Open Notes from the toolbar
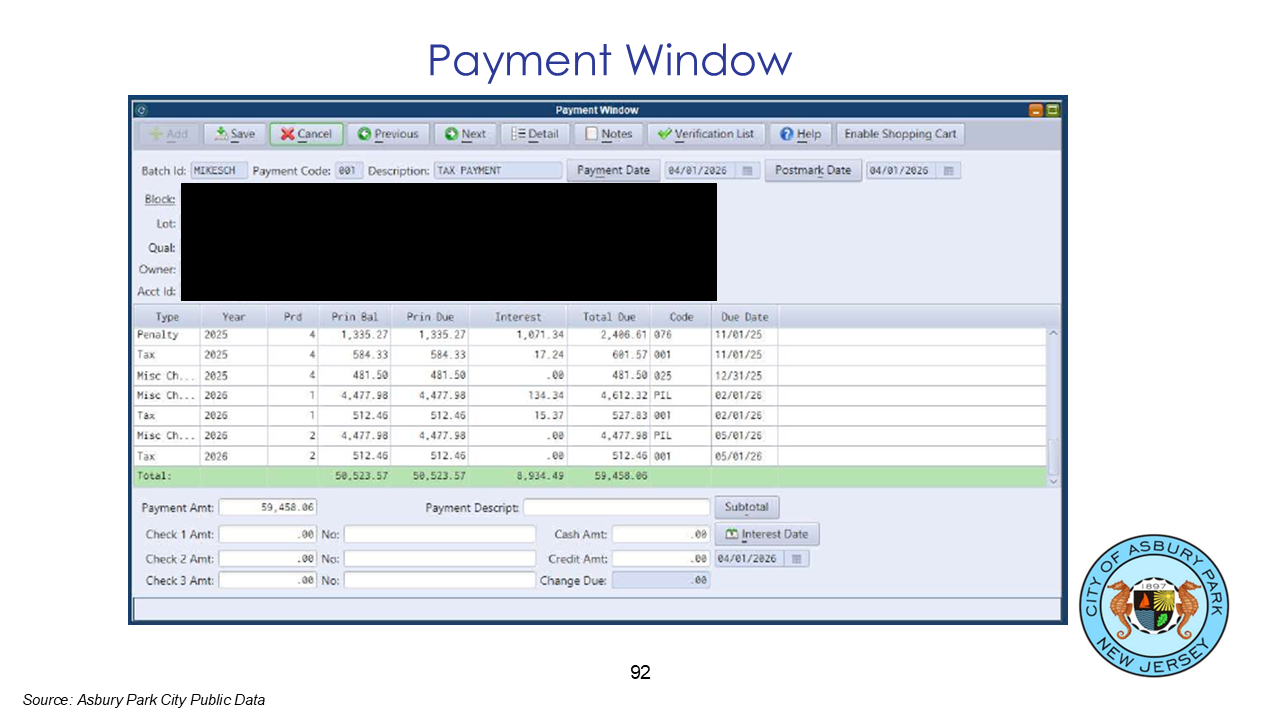Image resolution: width=1280 pixels, height=720 pixels. [x=609, y=134]
